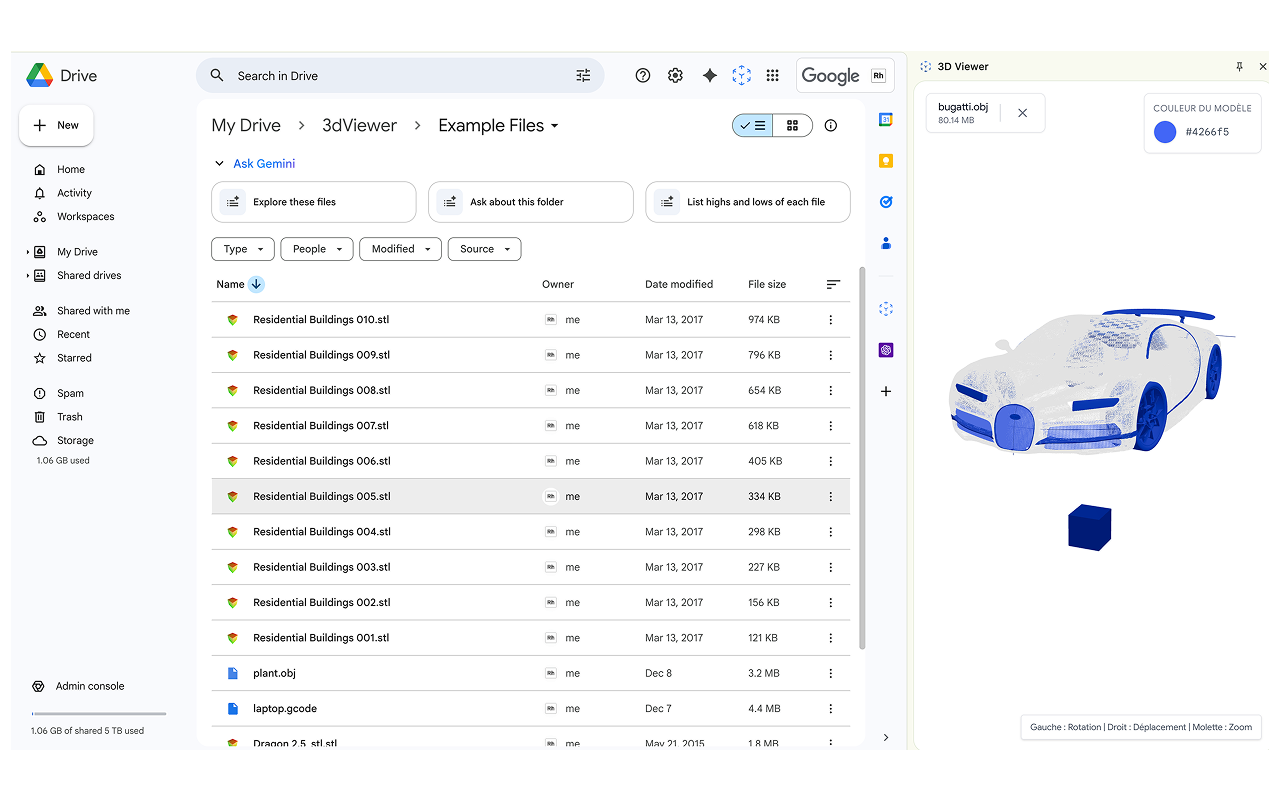Open Google Keep in the side panel
Image resolution: width=1280 pixels, height=800 pixels.
tap(885, 160)
